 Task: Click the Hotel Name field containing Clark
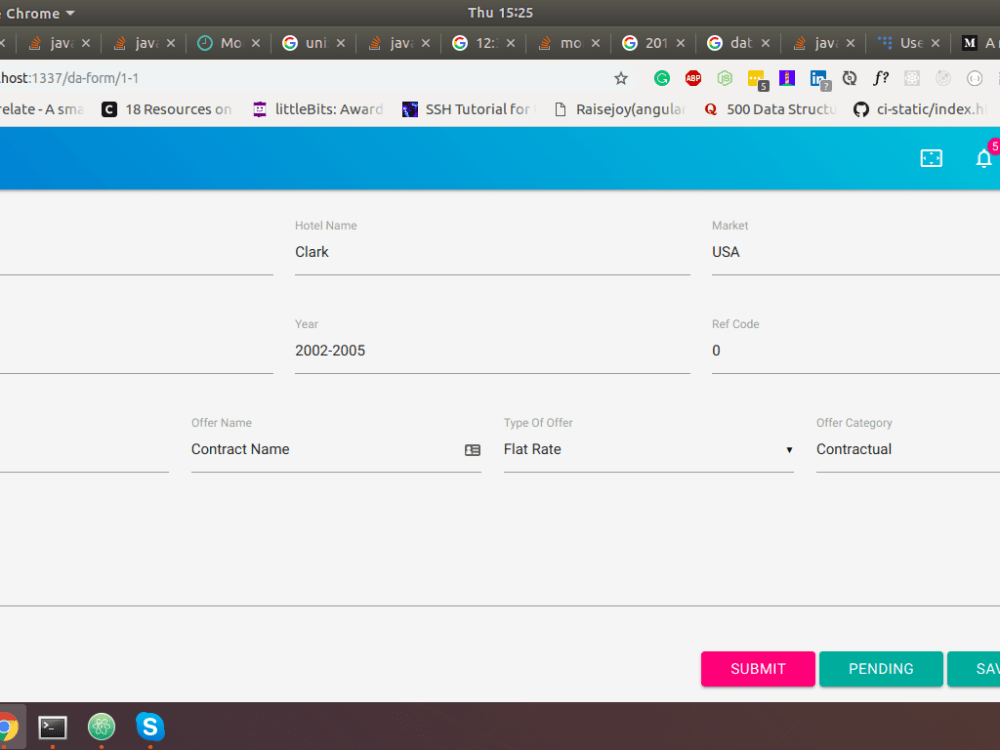point(492,253)
